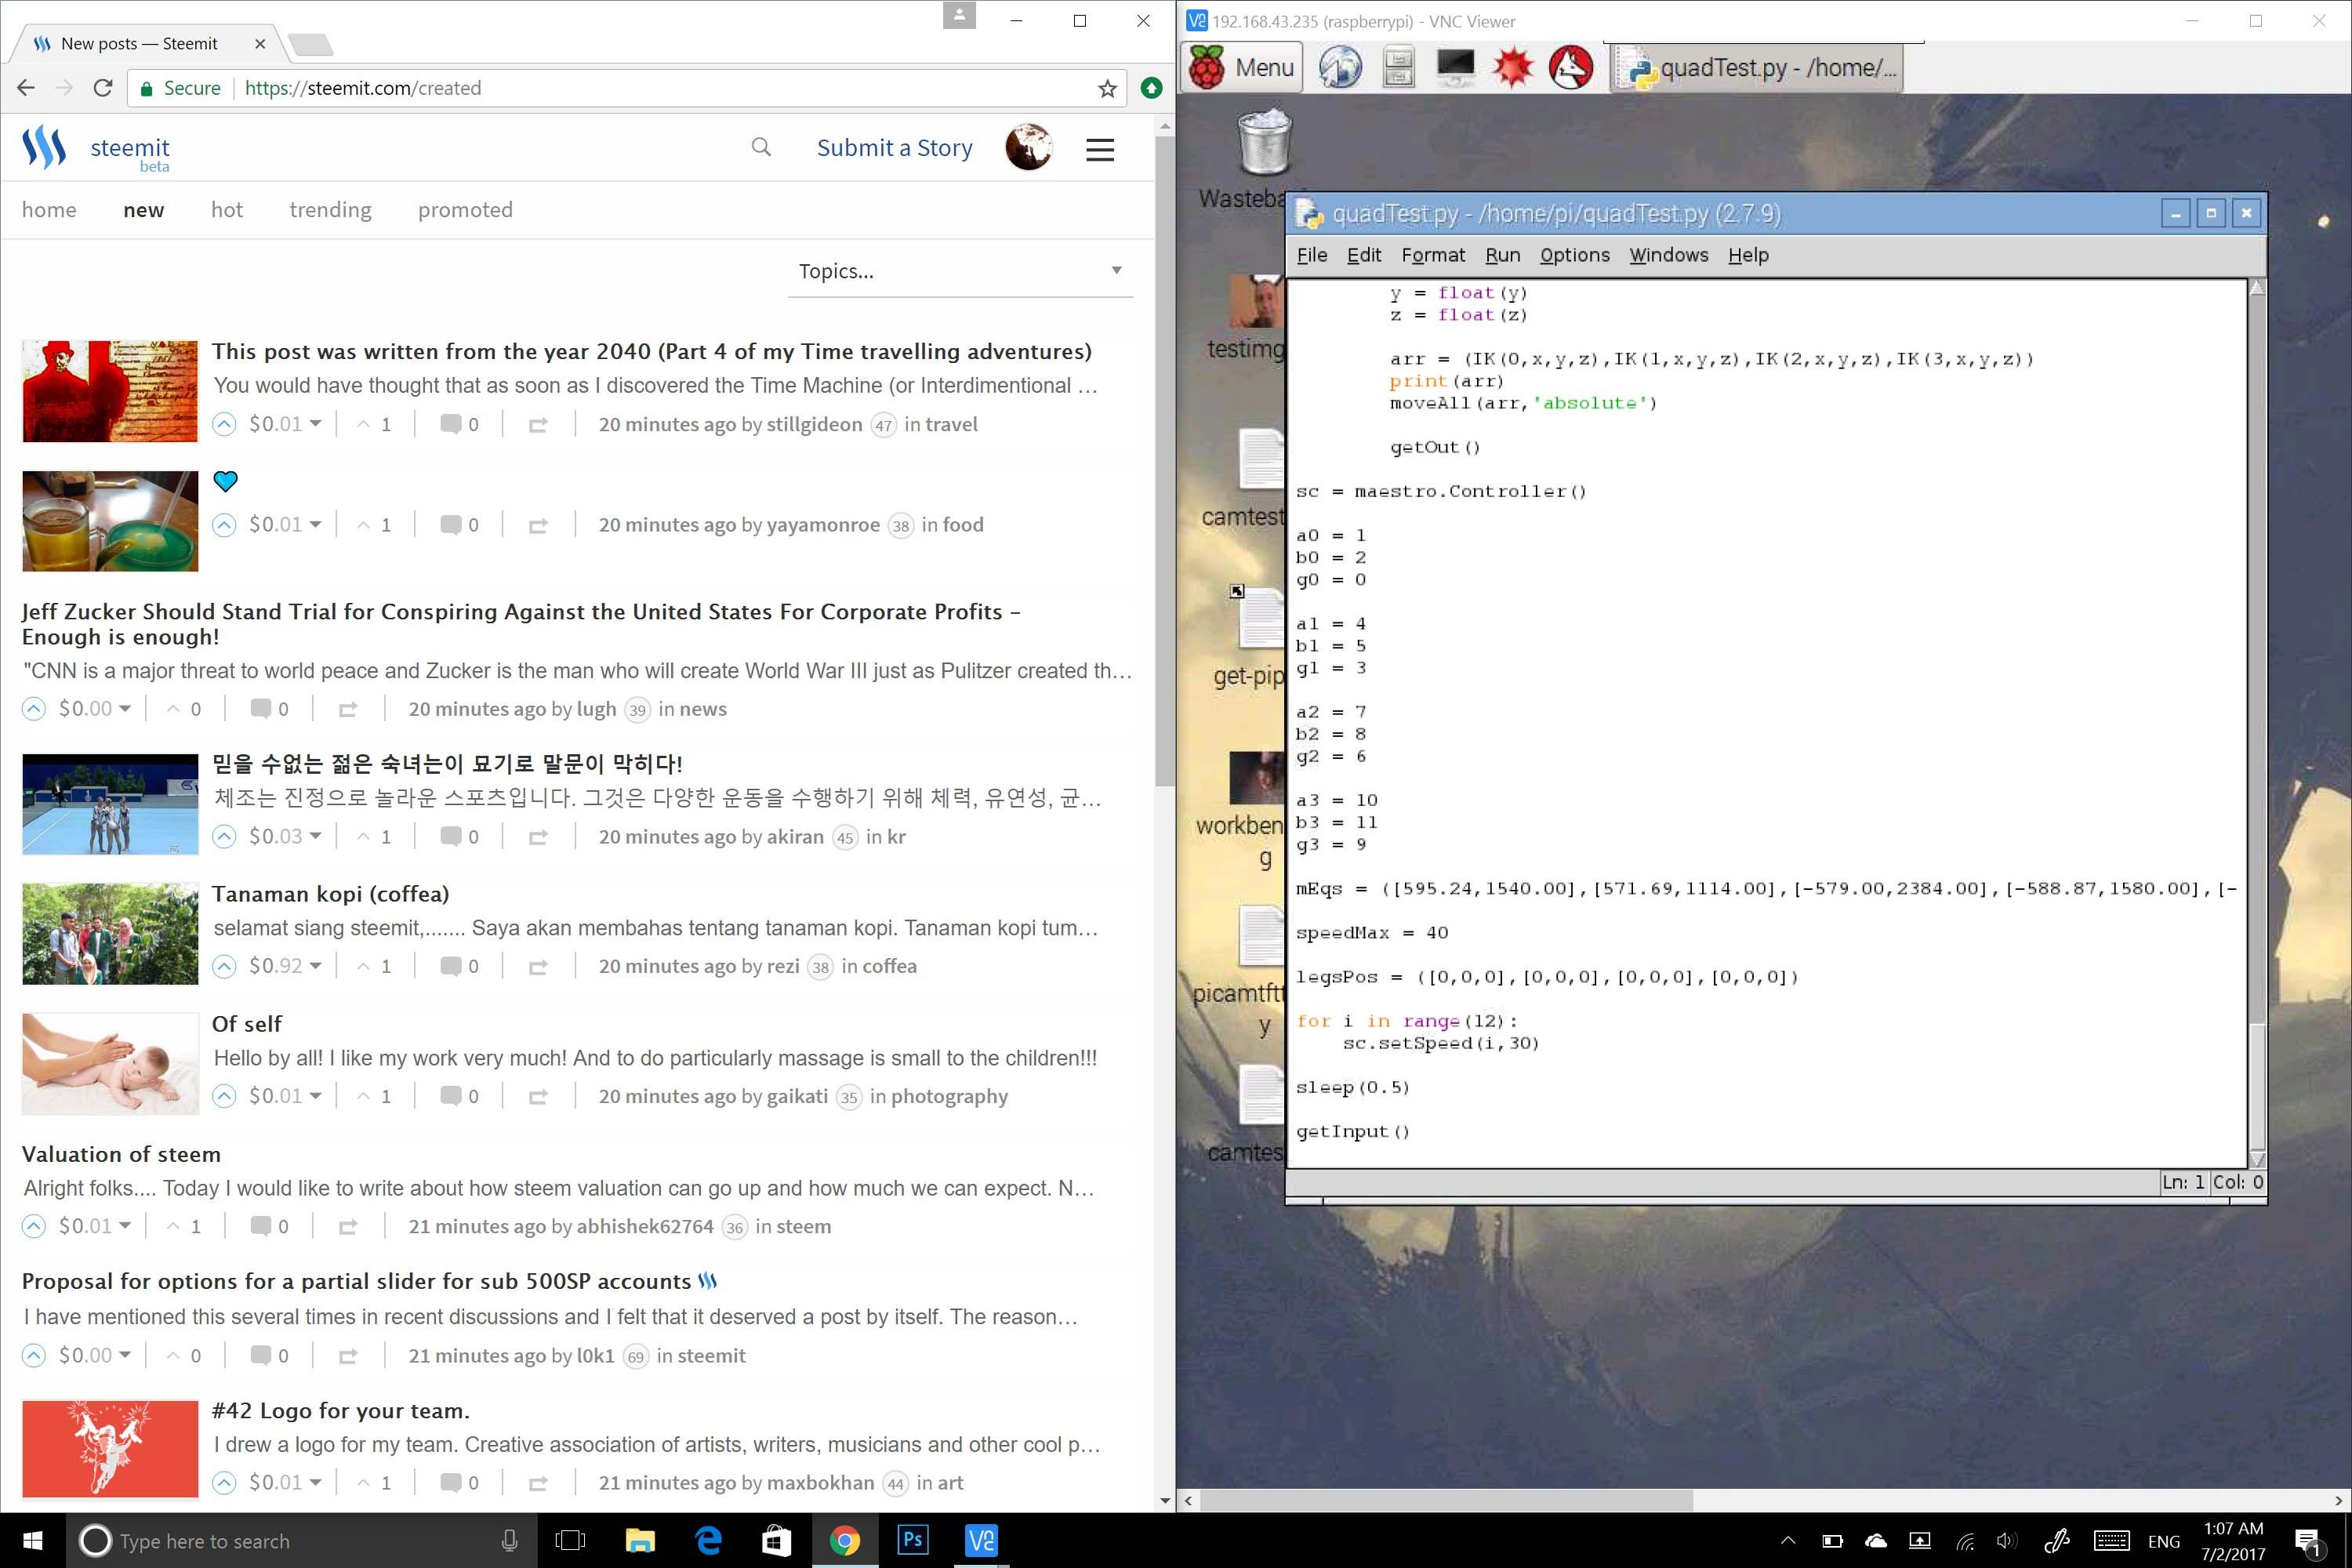Open the #42 Logo post thumbnail
The height and width of the screenshot is (1568, 2352).
(x=110, y=1448)
